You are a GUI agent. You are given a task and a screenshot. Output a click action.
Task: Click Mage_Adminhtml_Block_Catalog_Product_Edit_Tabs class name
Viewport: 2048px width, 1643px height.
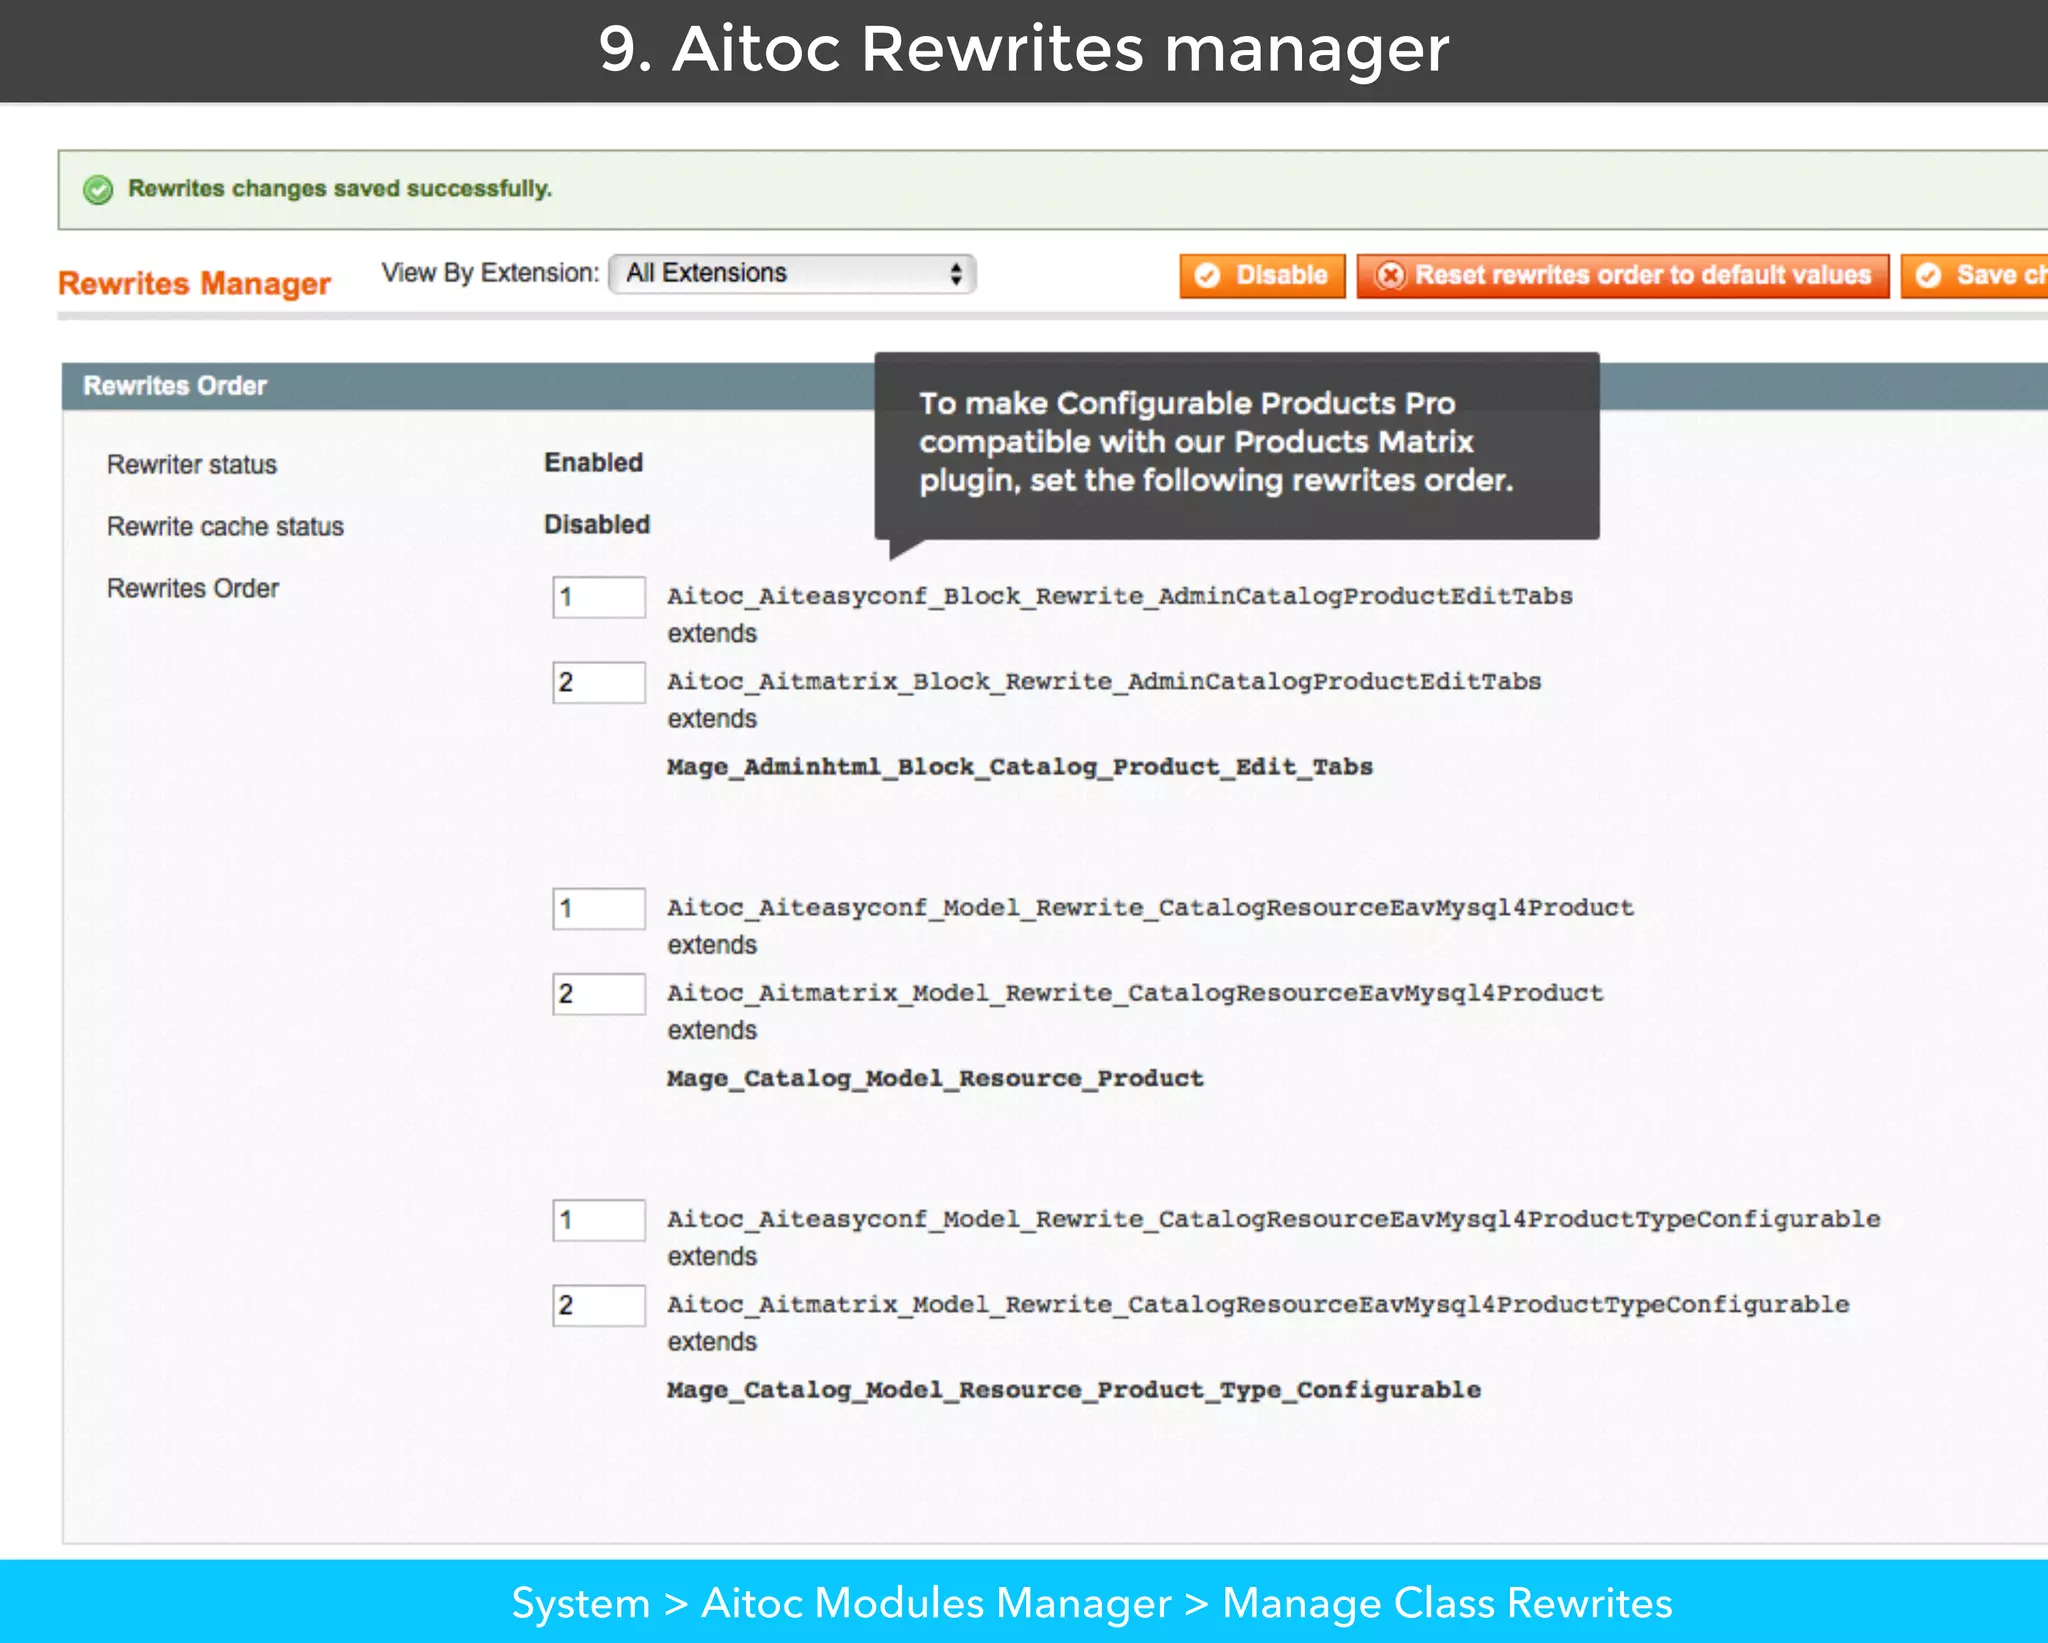tap(1020, 767)
